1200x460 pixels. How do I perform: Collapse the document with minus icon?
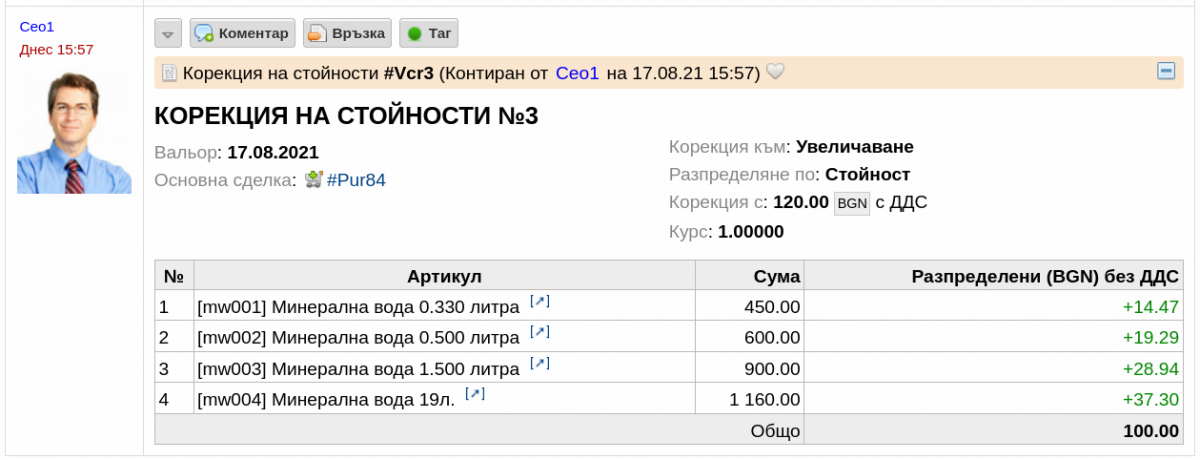[x=1165, y=71]
